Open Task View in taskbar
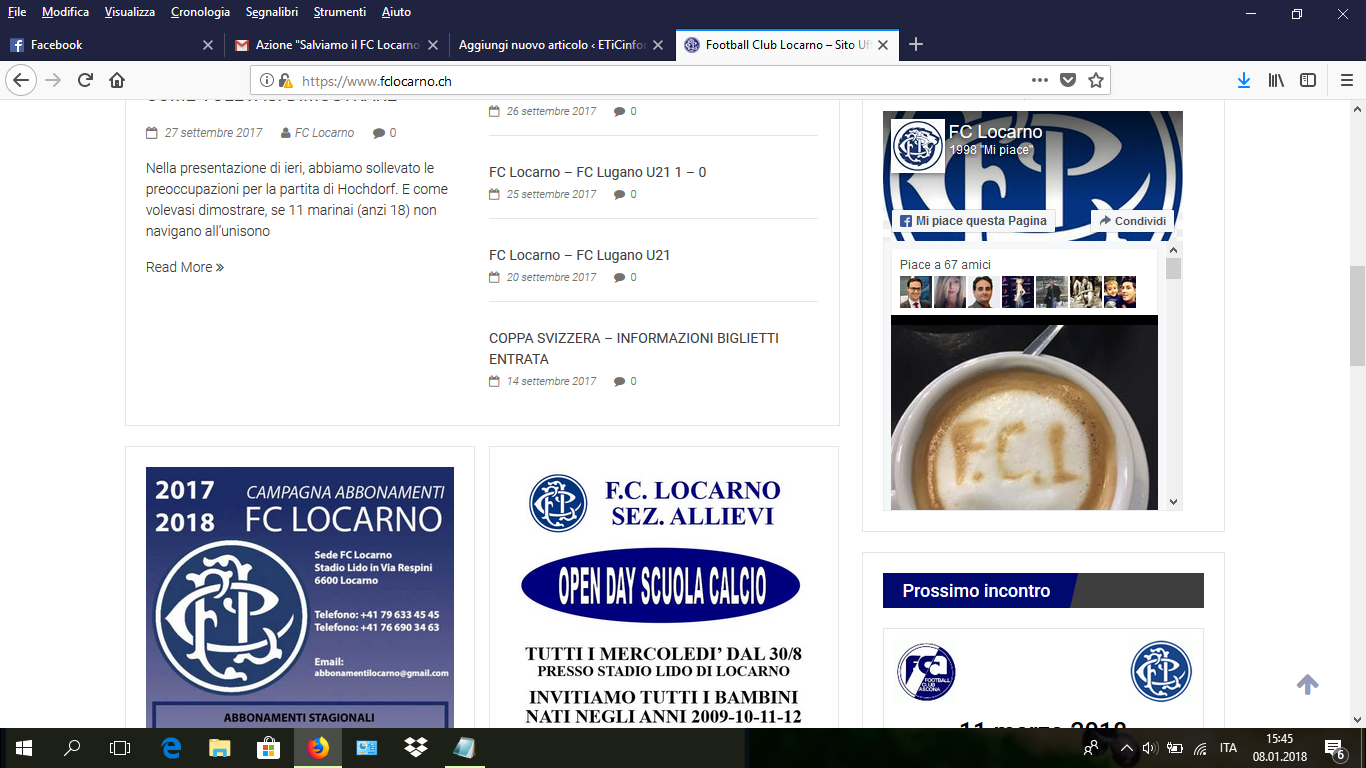The image size is (1366, 768). click(120, 748)
